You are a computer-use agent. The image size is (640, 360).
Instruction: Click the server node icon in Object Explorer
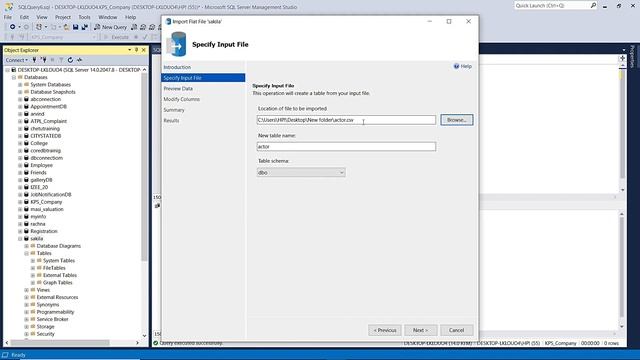14,70
